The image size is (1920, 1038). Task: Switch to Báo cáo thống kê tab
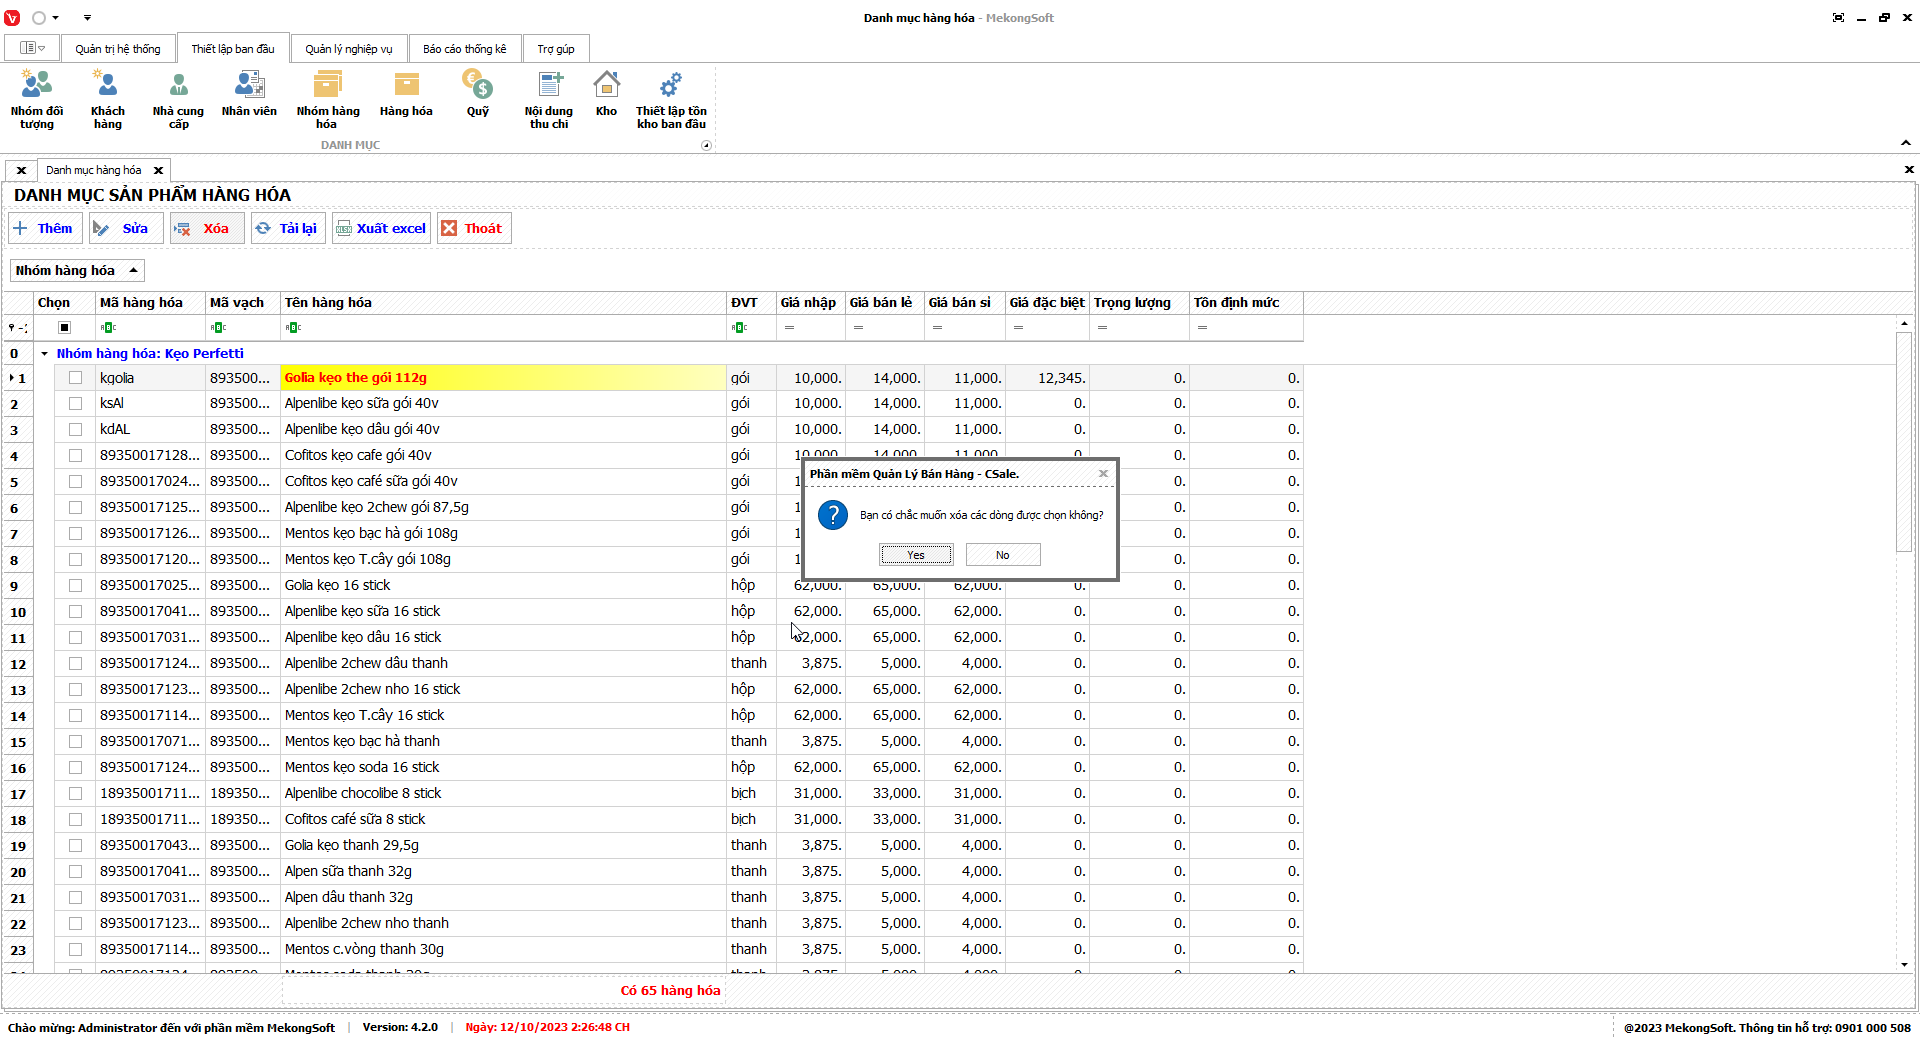pos(464,49)
